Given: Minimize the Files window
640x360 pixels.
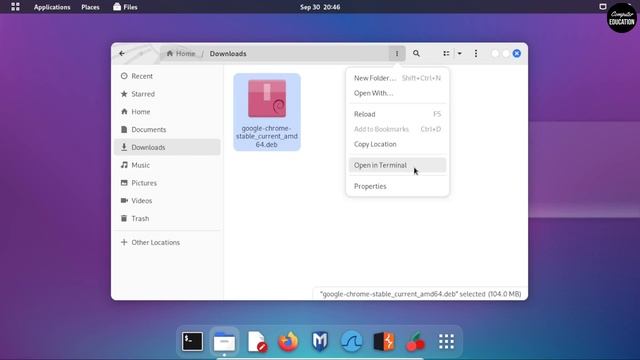Looking at the screenshot, I should [495, 53].
